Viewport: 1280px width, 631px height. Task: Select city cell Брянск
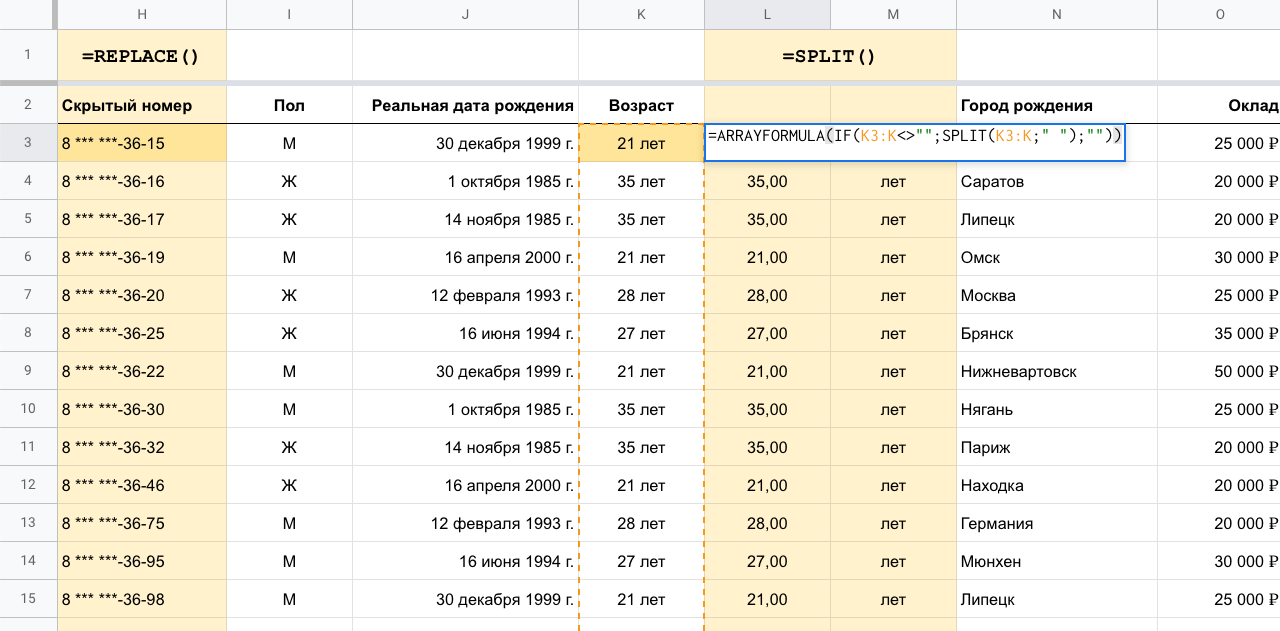coord(1057,333)
